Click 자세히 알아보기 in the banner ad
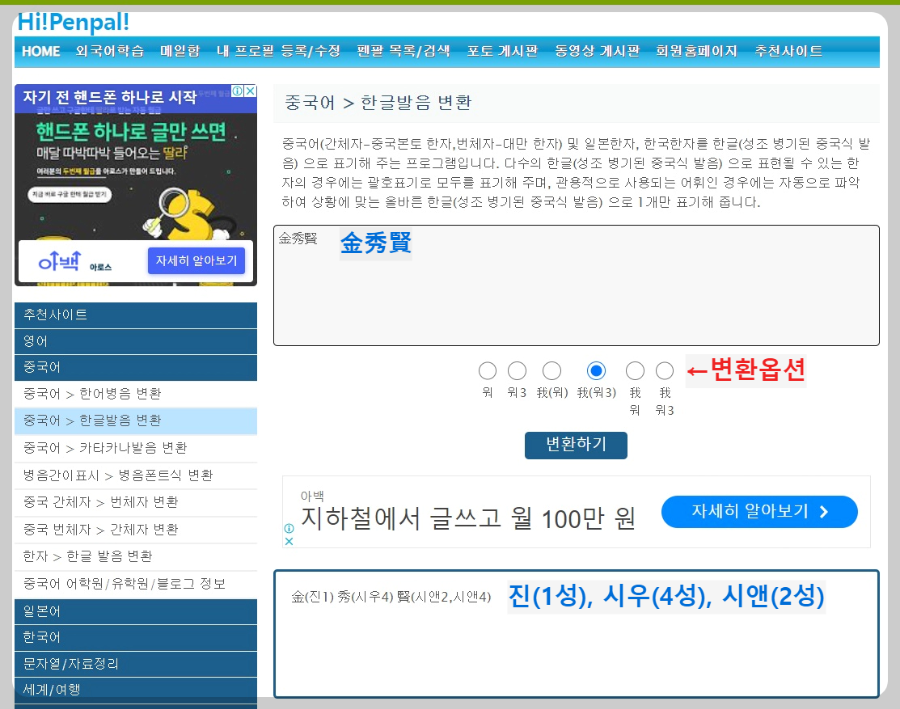 click(x=759, y=511)
